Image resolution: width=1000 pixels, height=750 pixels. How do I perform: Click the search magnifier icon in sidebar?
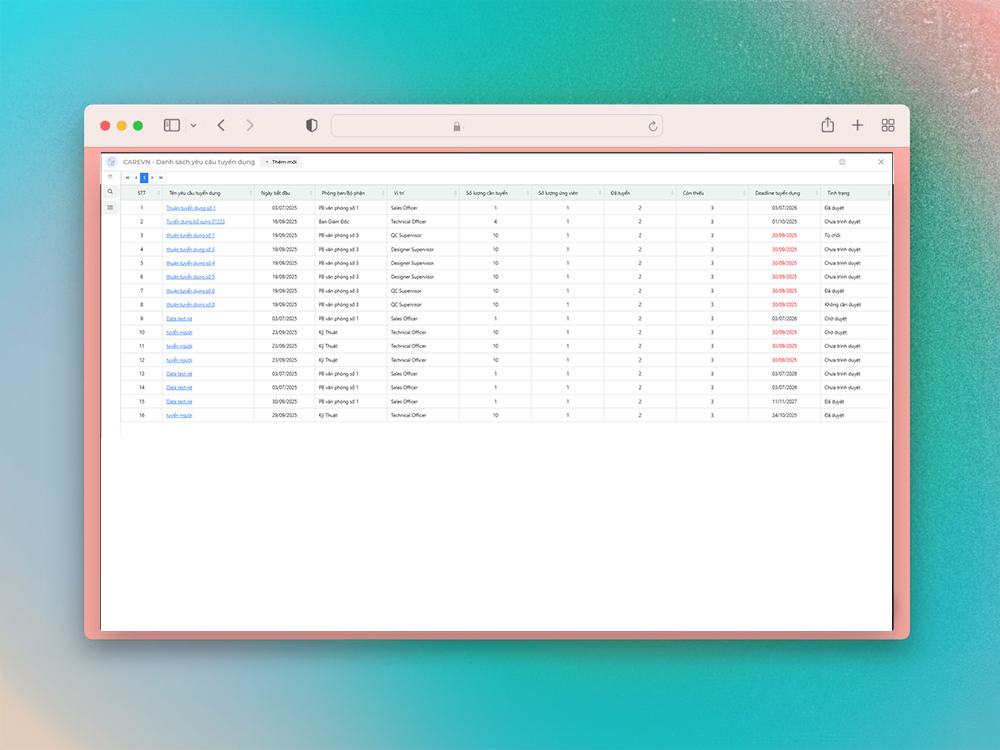[x=110, y=192]
